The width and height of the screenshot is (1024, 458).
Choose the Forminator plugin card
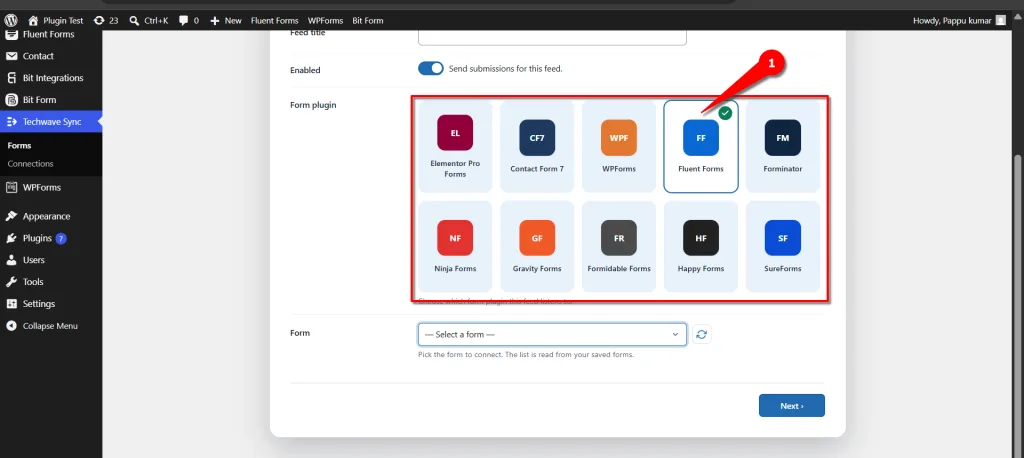point(782,146)
